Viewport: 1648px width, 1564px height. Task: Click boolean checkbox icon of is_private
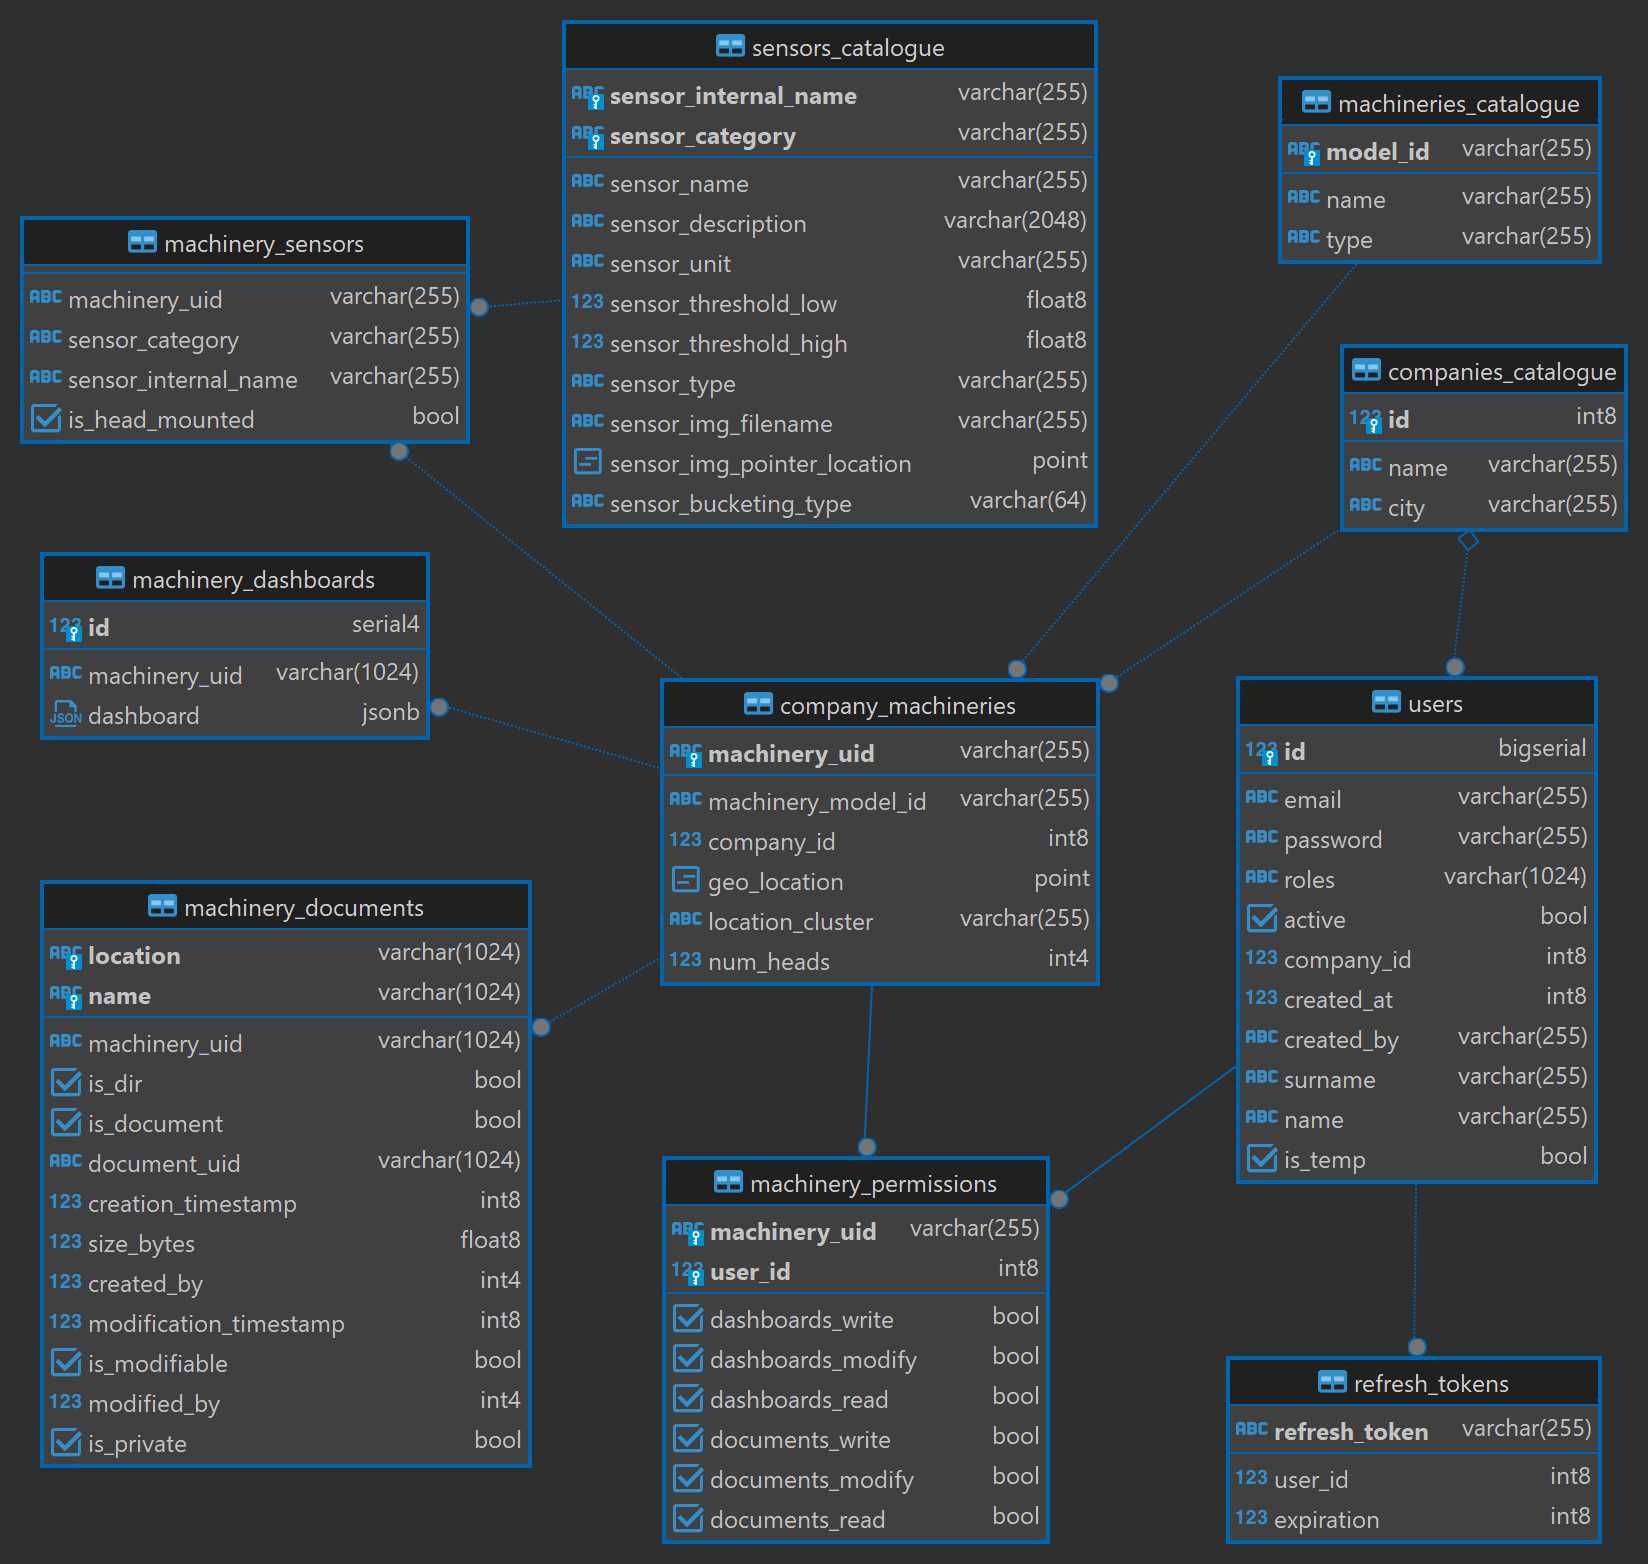coord(66,1442)
